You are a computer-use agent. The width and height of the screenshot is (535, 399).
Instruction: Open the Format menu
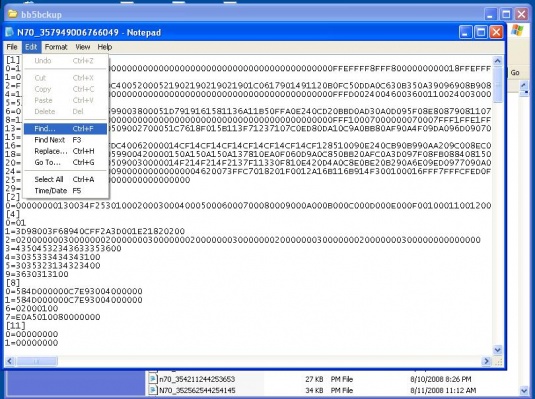pos(56,47)
